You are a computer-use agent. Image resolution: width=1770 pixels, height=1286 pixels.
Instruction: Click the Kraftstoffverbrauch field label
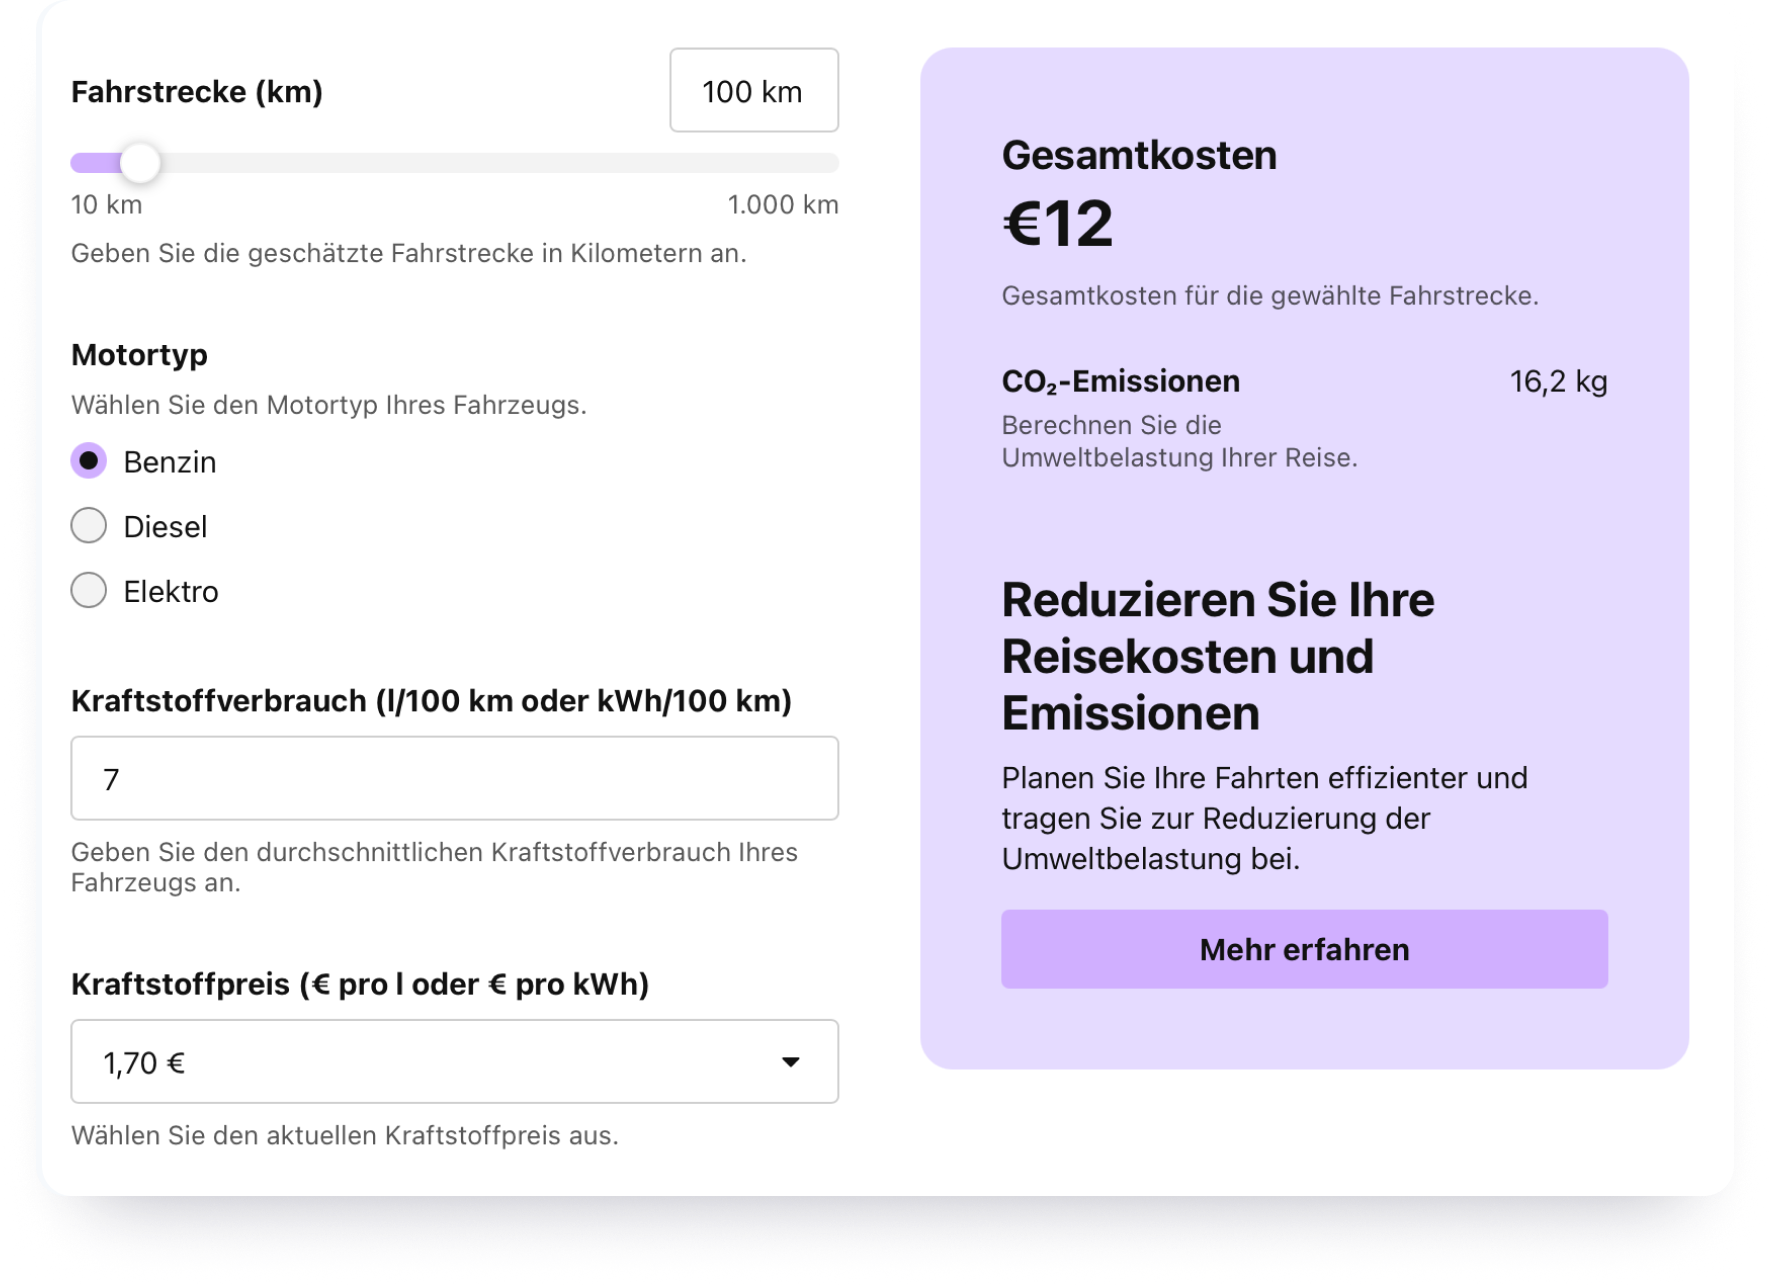coord(431,701)
